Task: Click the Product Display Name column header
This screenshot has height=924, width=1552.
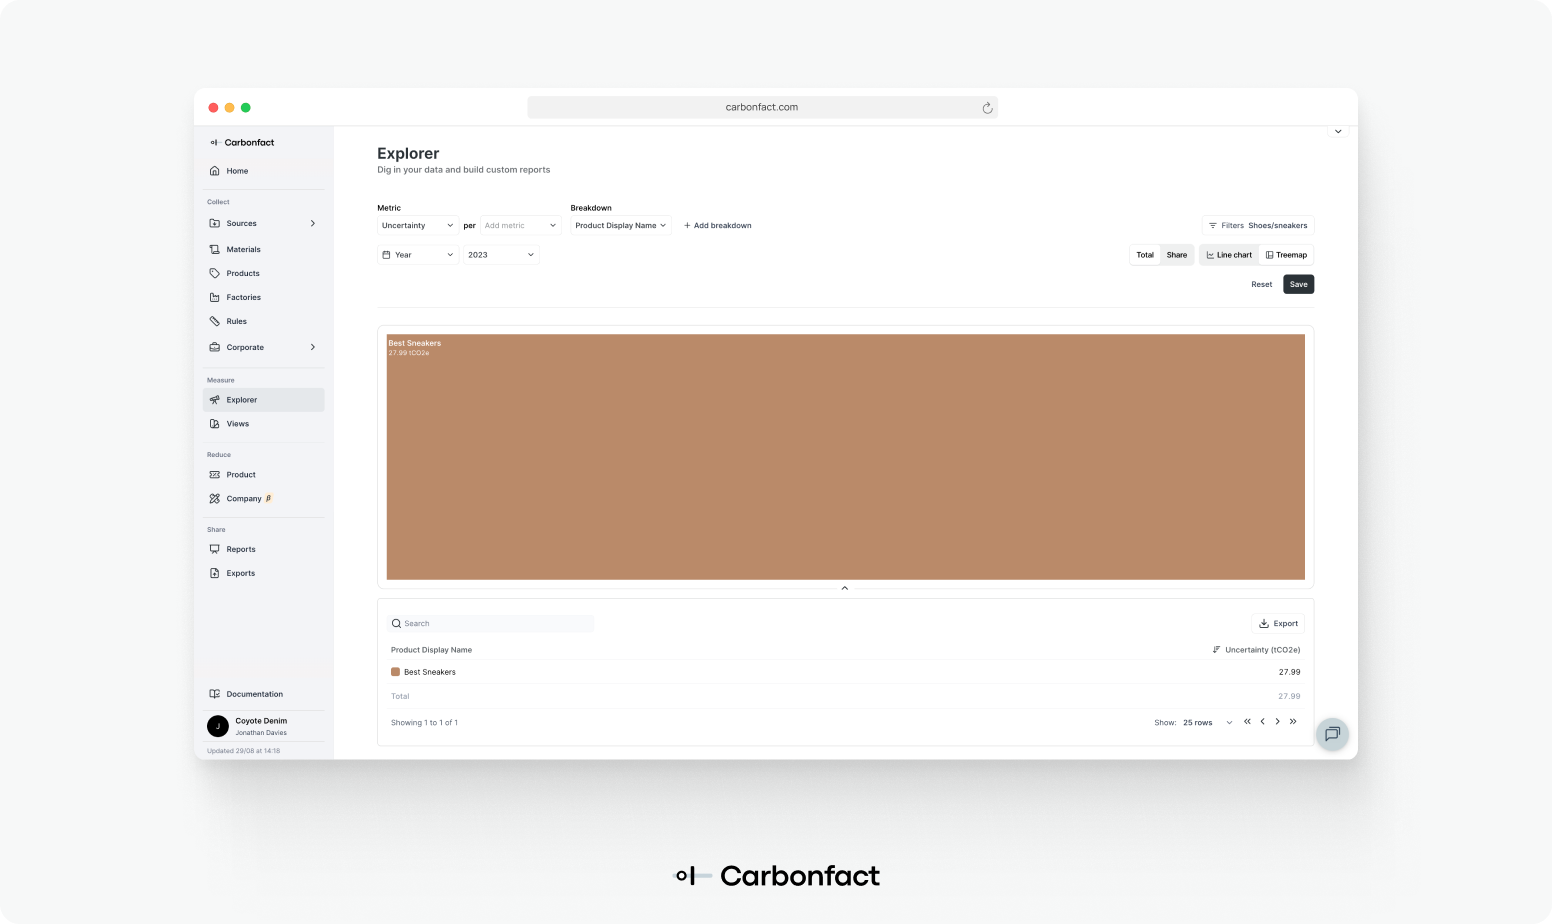Action: pyautogui.click(x=431, y=650)
